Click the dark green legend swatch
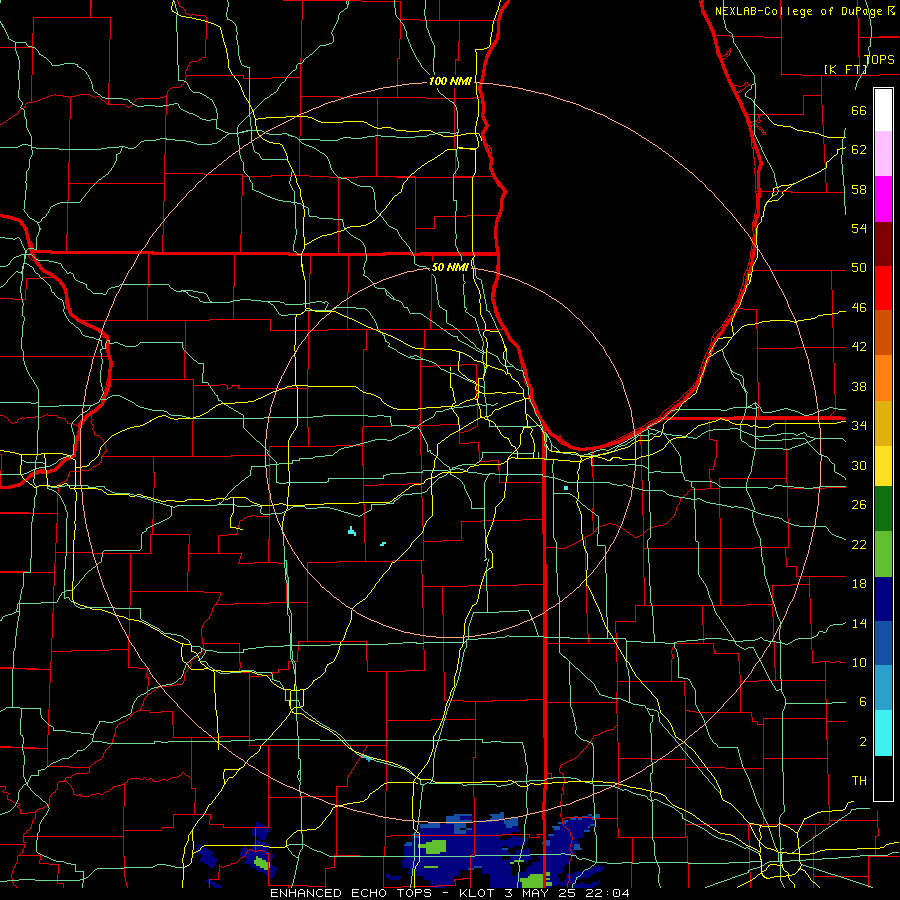Viewport: 900px width, 900px height. 883,509
